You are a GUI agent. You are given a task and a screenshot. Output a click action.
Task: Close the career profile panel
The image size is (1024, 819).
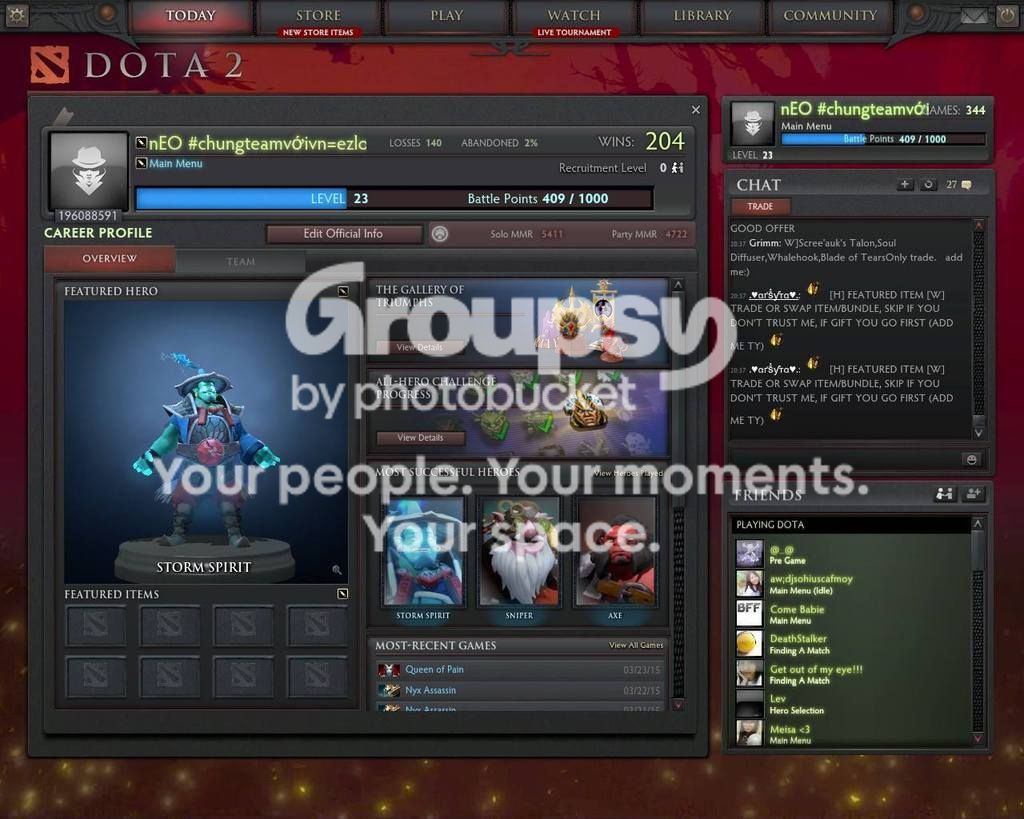tap(696, 110)
